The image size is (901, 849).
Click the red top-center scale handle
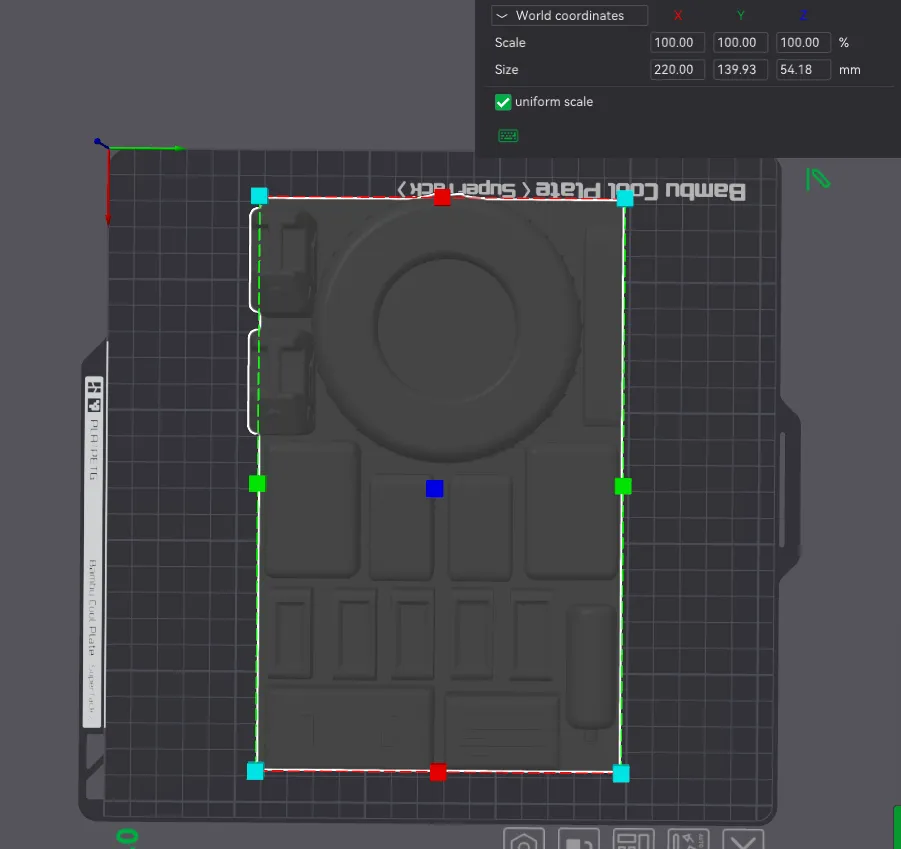442,198
